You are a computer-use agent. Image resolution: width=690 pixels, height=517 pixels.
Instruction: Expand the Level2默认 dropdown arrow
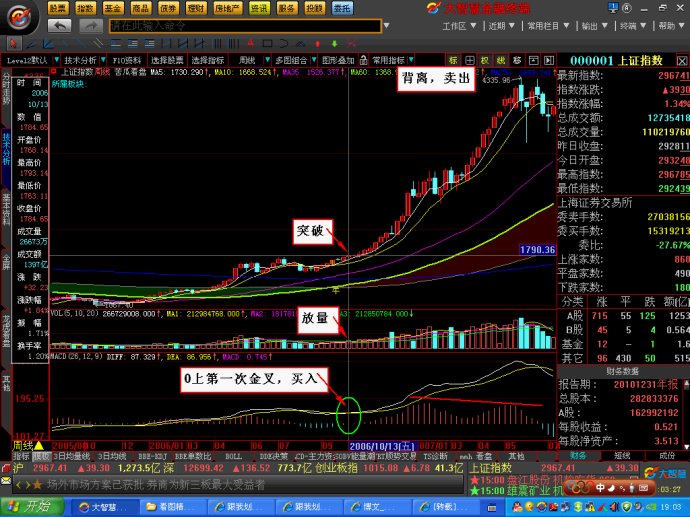pyautogui.click(x=57, y=60)
